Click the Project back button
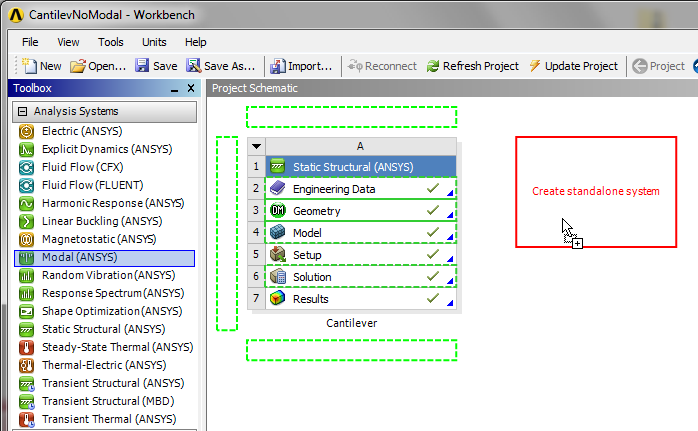Image resolution: width=698 pixels, height=431 pixels. (x=658, y=66)
